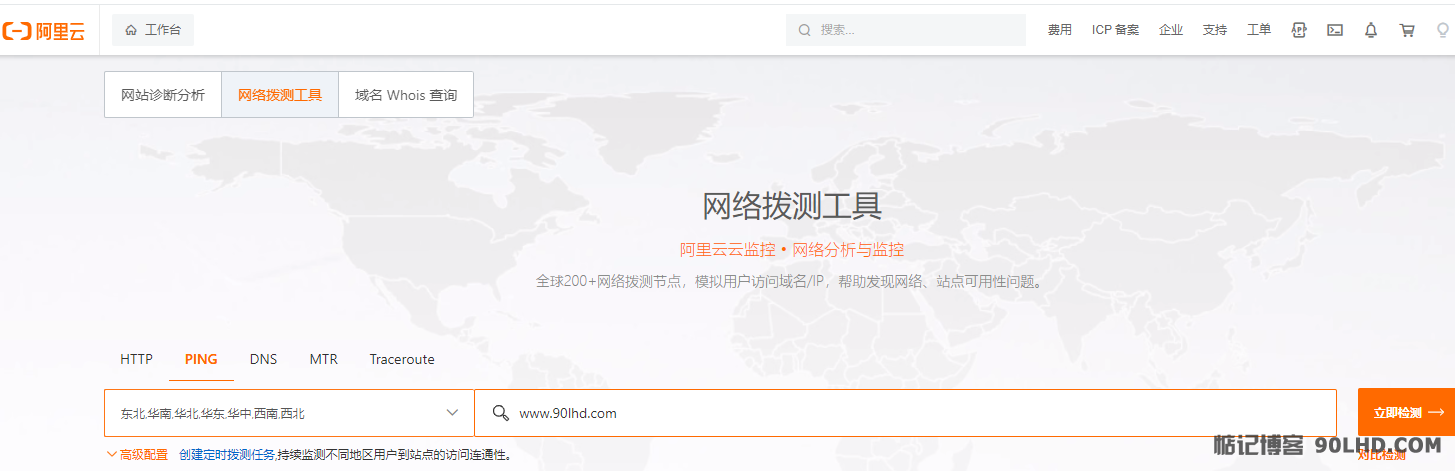1455x471 pixels.
Task: Click the magnifier icon in the top search box
Action: [804, 30]
